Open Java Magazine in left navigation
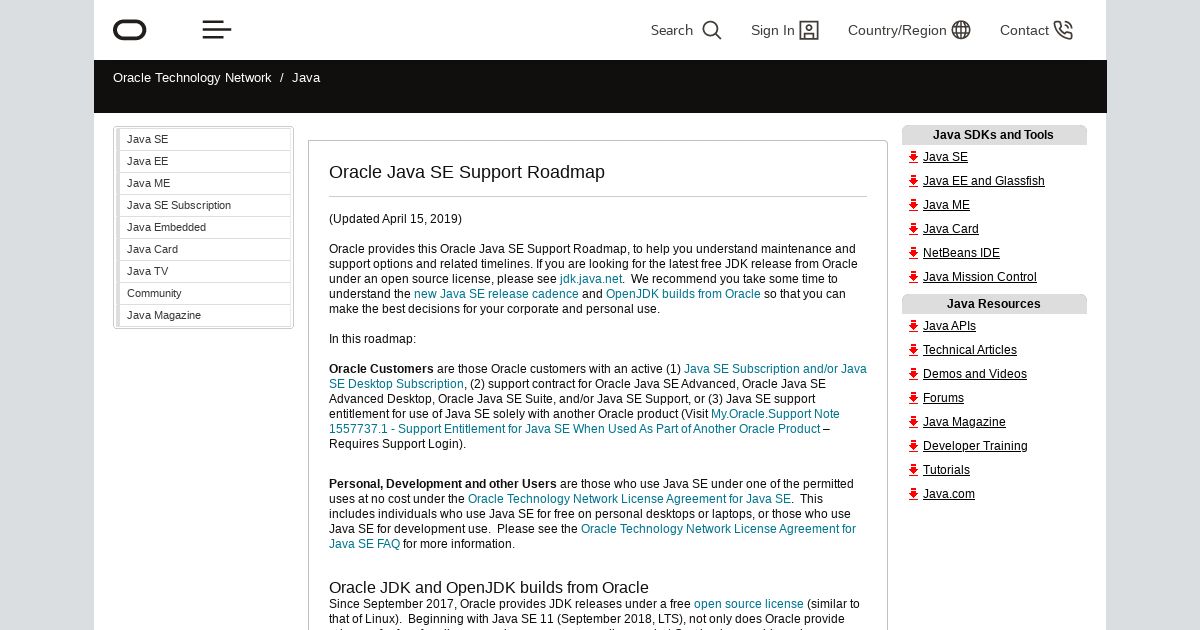The height and width of the screenshot is (630, 1200). click(205, 315)
